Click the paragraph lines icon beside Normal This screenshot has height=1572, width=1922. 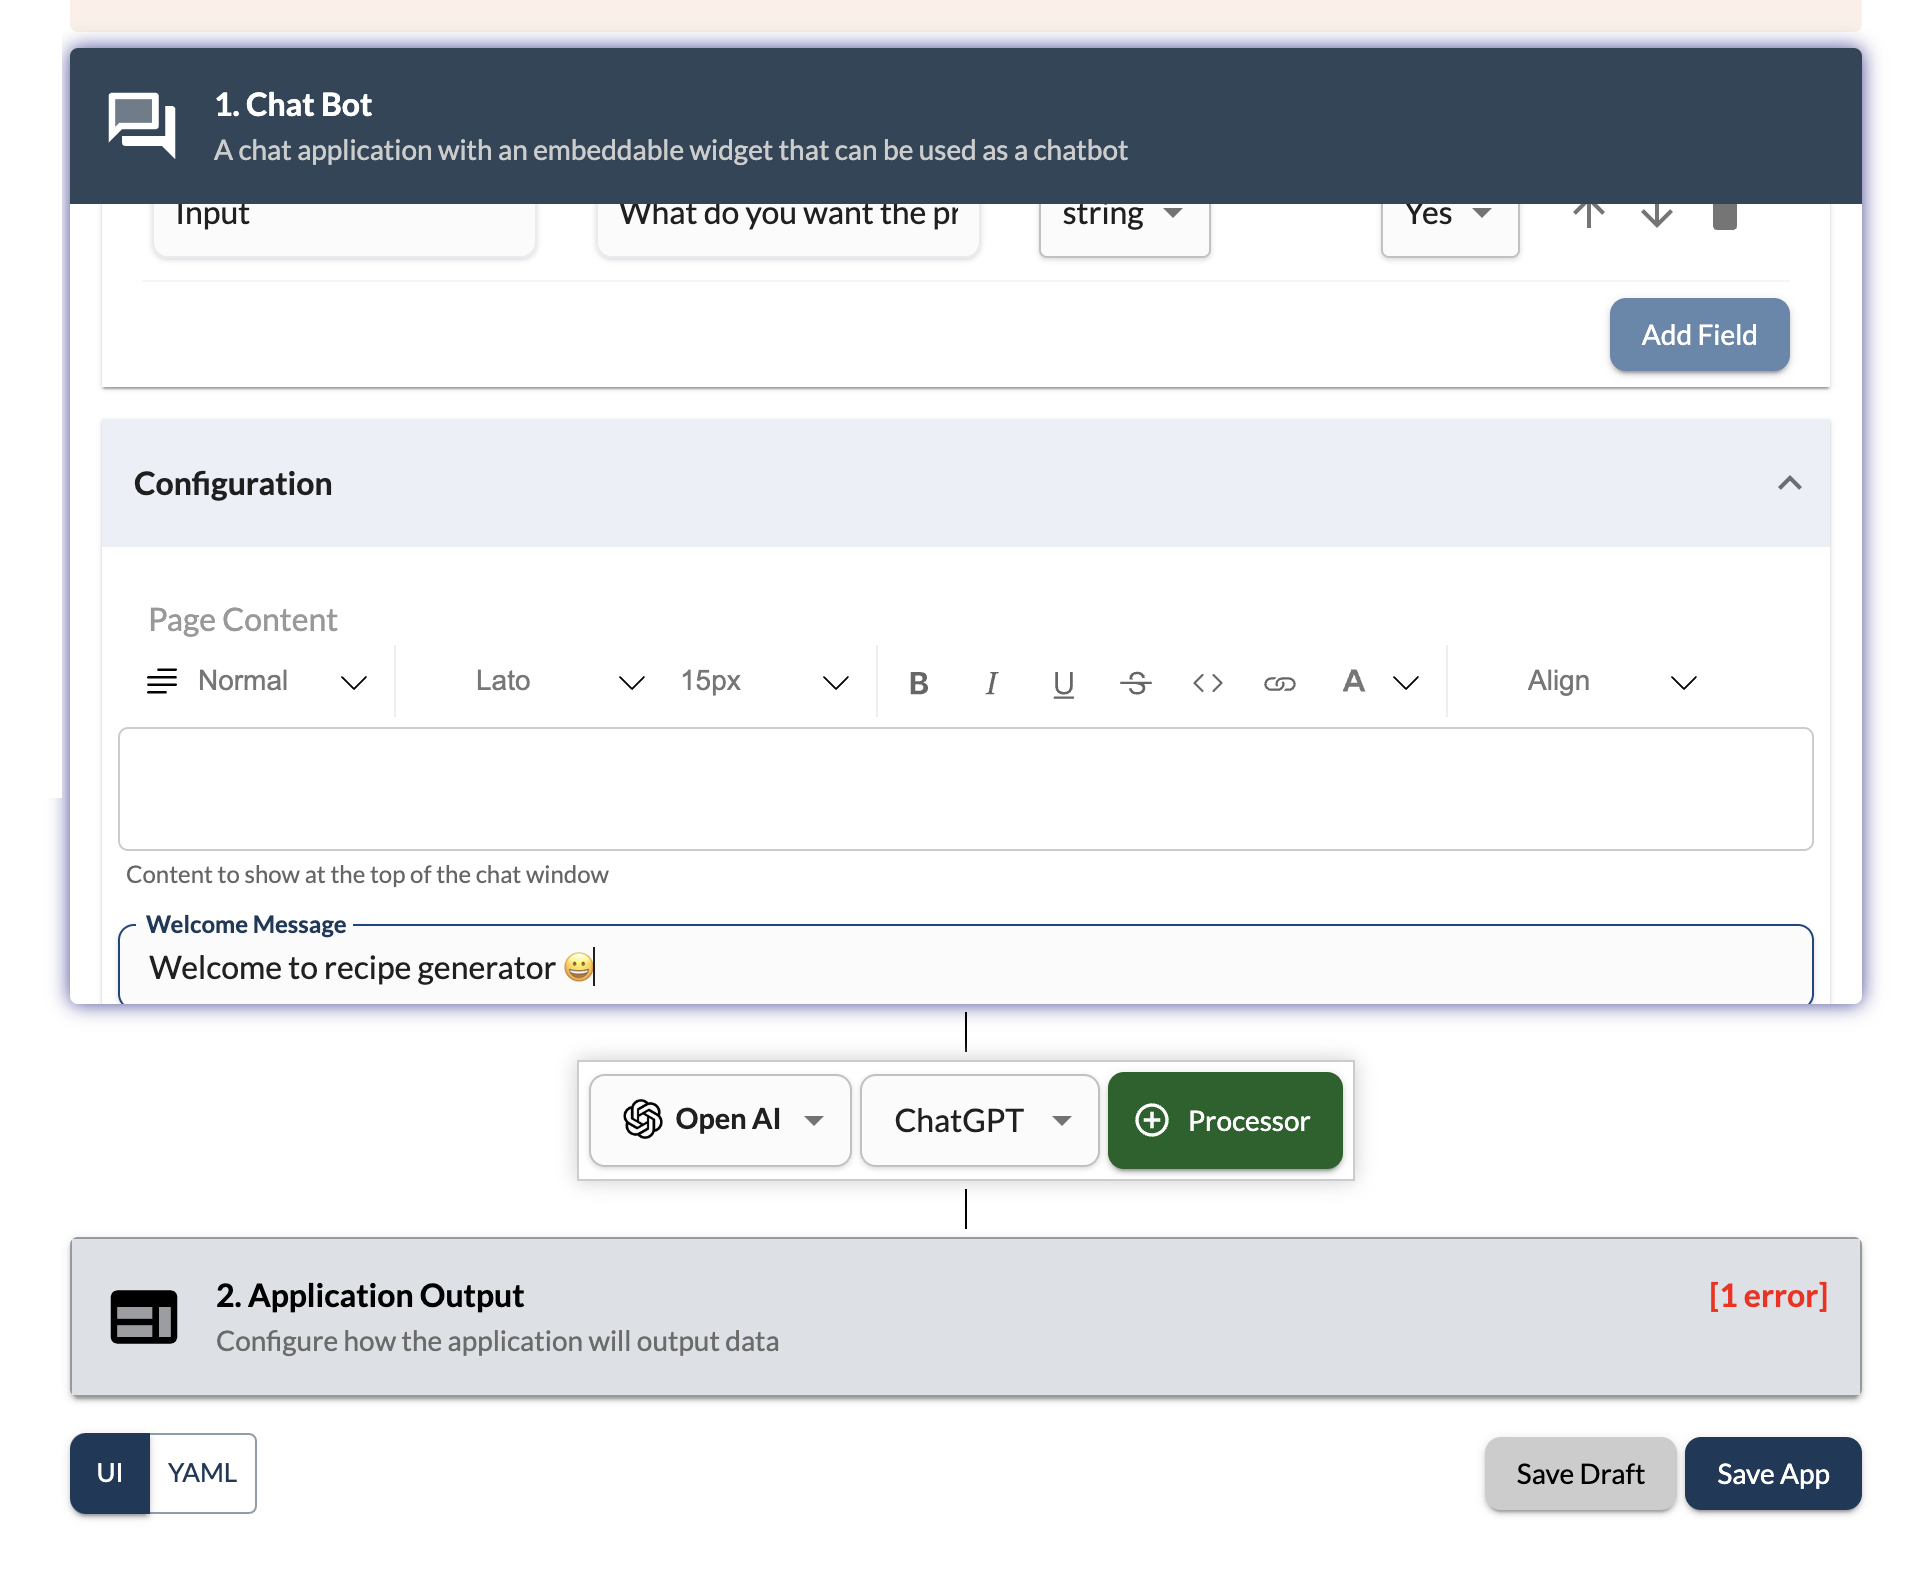162,681
